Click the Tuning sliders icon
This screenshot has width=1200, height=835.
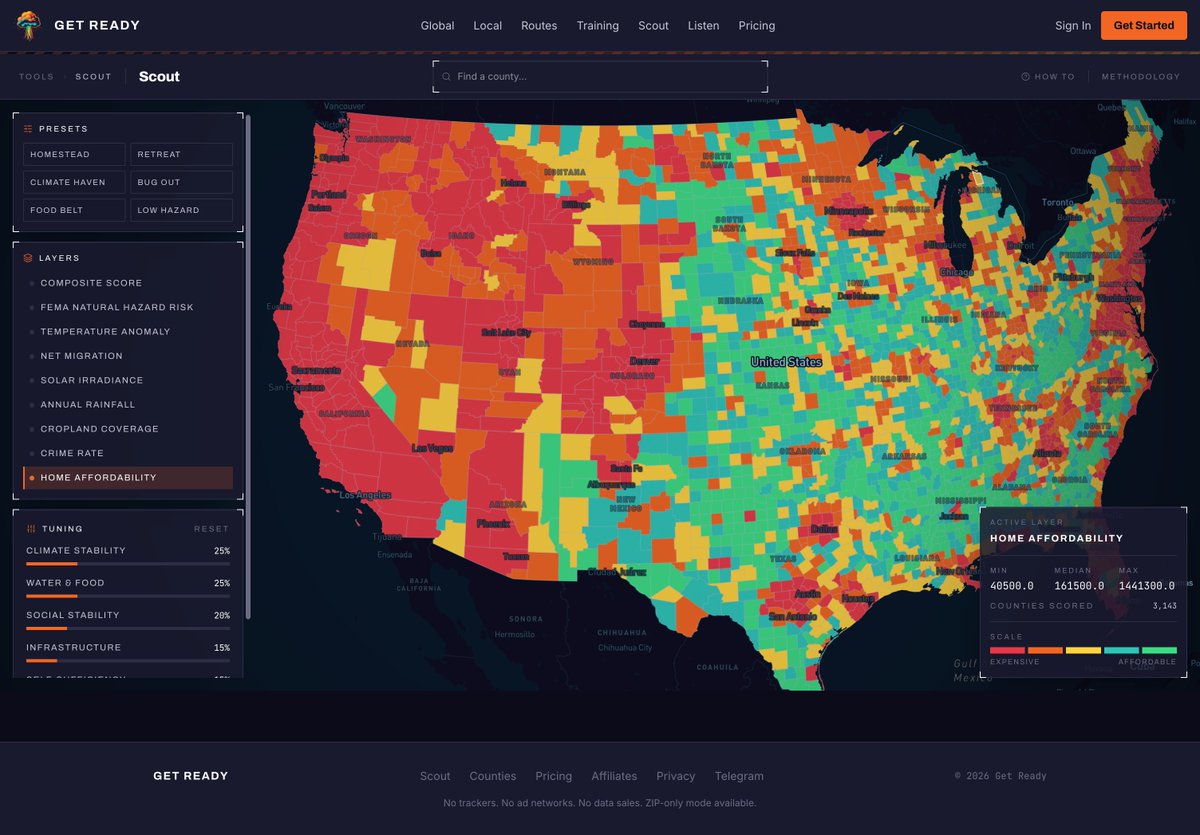[x=31, y=529]
